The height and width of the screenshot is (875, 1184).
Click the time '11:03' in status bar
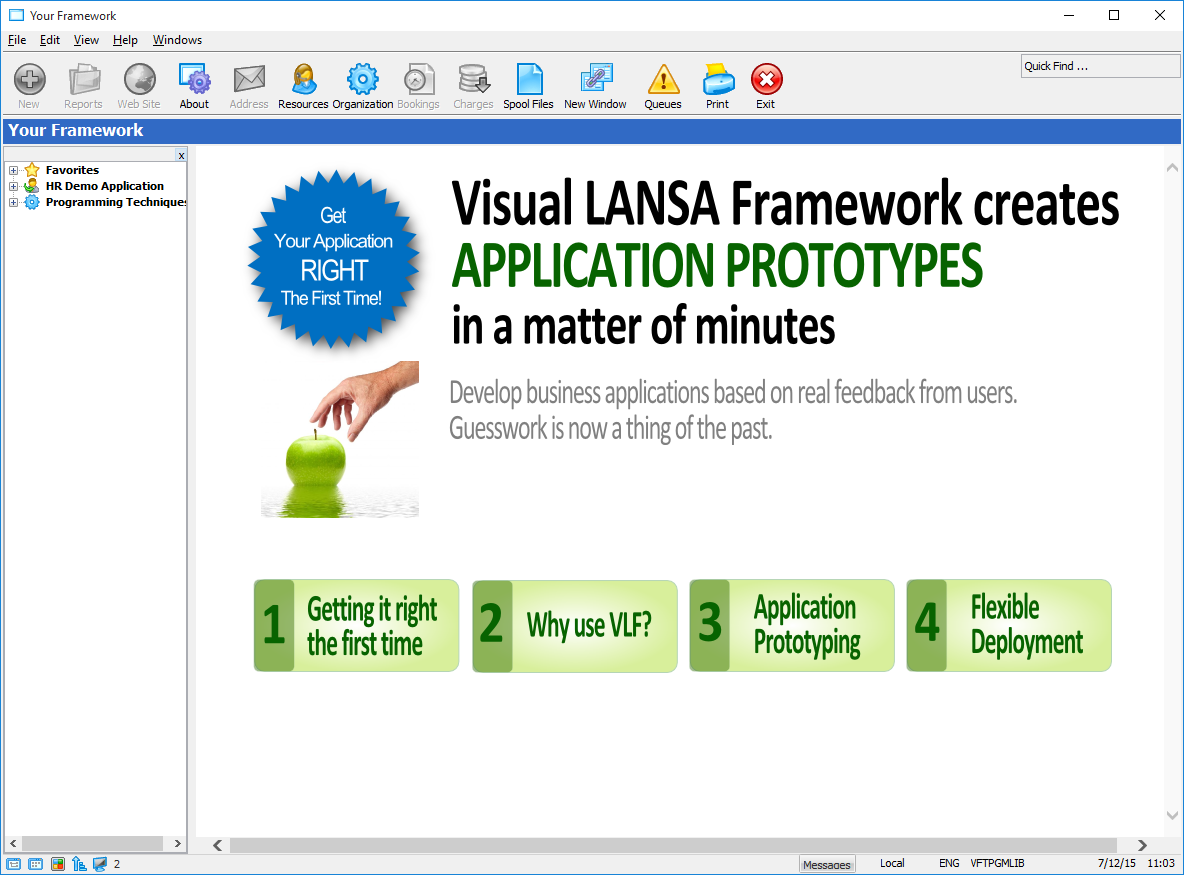(x=1161, y=863)
